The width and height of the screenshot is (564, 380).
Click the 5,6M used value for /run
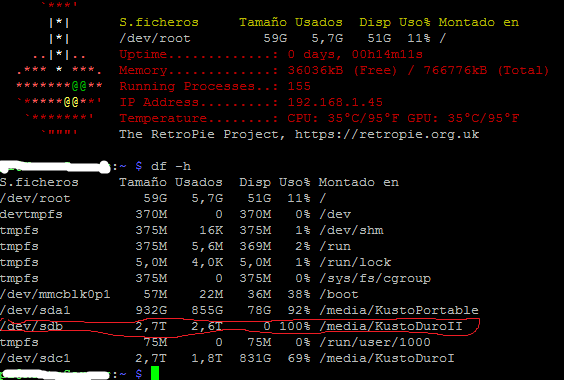click(x=207, y=246)
